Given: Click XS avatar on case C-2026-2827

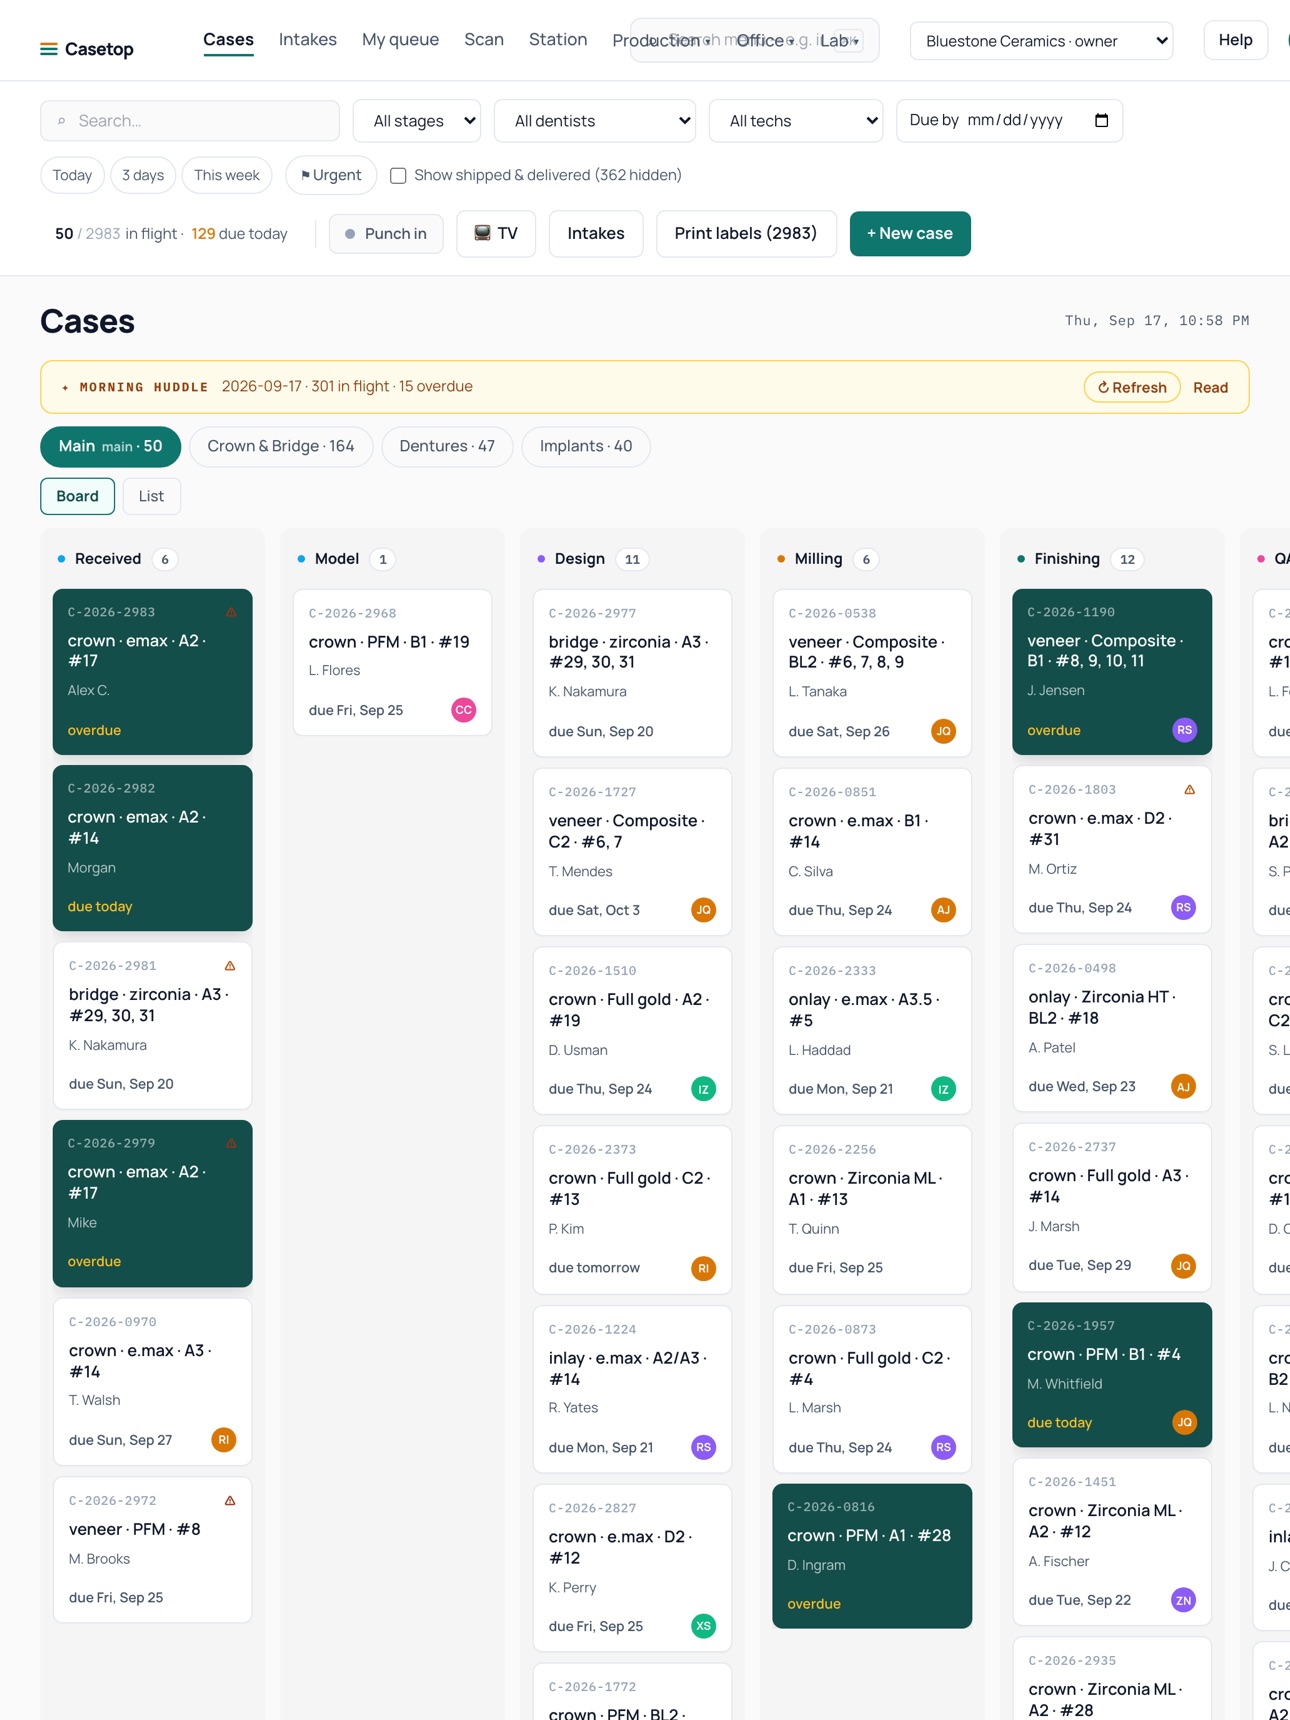Looking at the screenshot, I should click(x=703, y=1626).
